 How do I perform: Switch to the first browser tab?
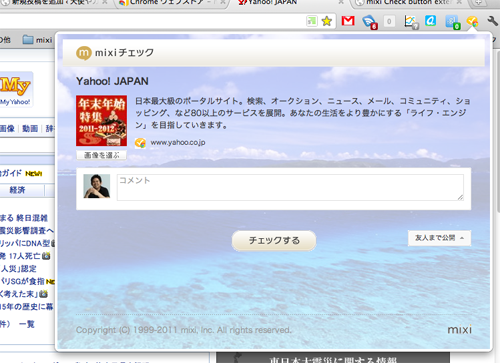click(55, 3)
